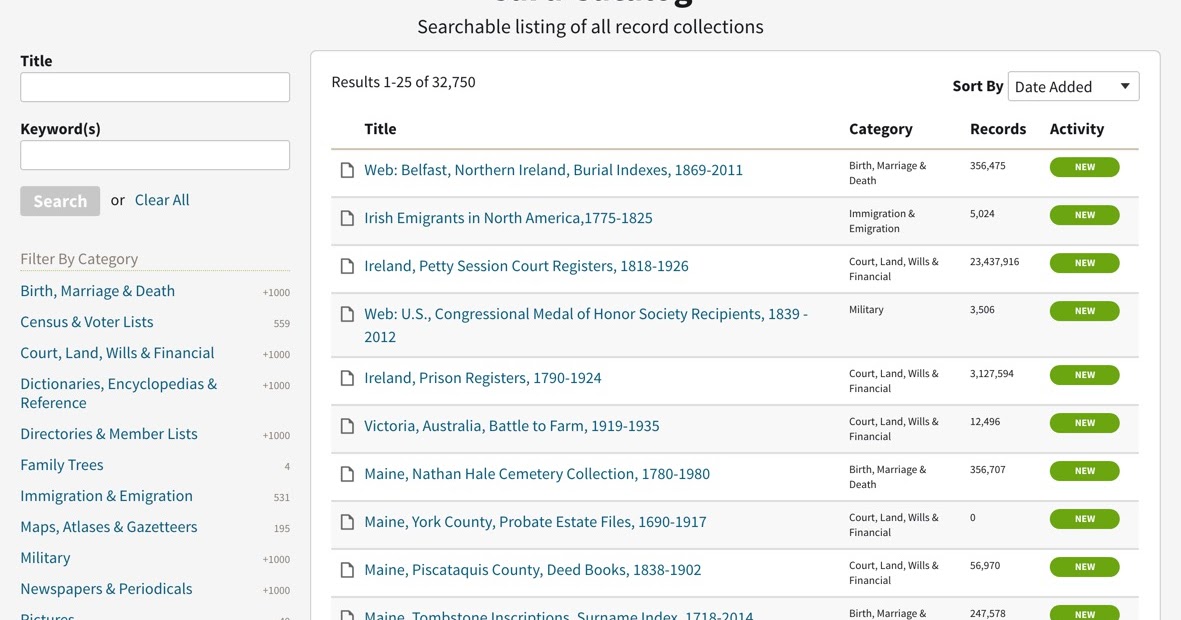Image resolution: width=1181 pixels, height=620 pixels.
Task: Open "Maine, Tombstone Inscriptions, Surname Index" collection
Action: [558, 614]
